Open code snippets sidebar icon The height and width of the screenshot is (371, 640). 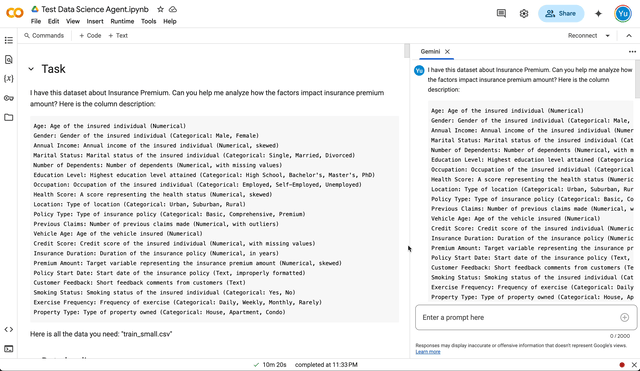click(9, 329)
